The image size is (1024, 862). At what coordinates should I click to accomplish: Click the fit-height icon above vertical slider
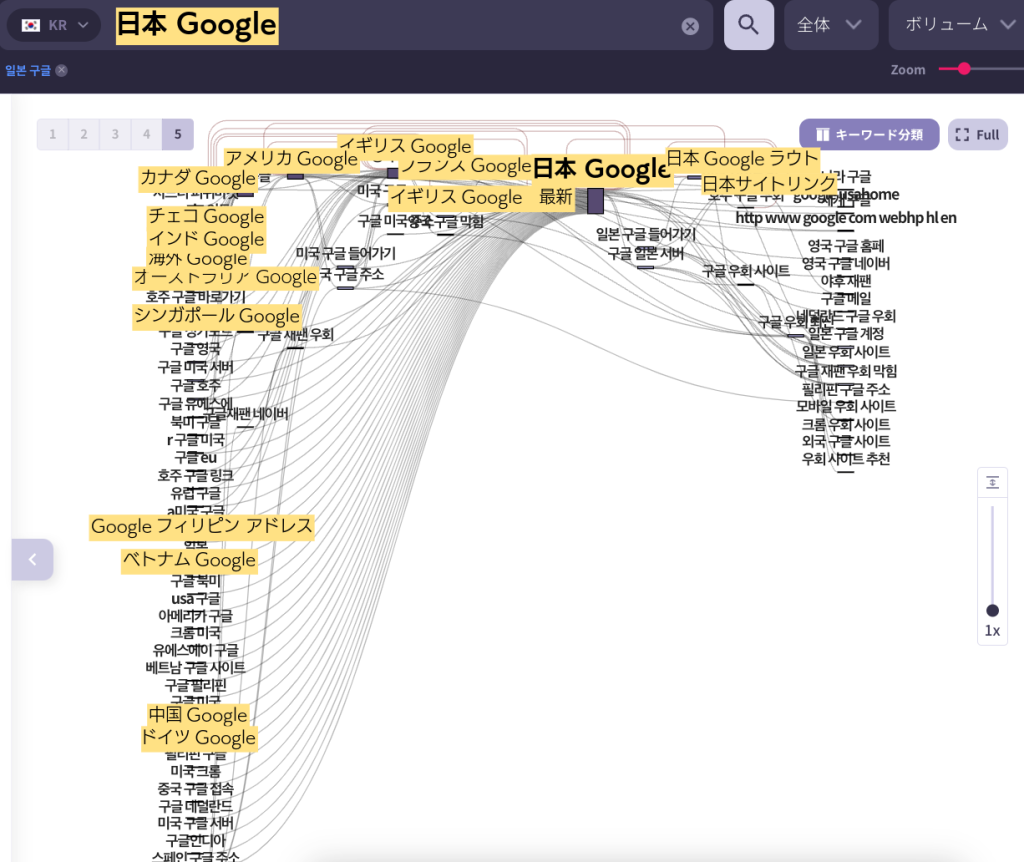[992, 483]
